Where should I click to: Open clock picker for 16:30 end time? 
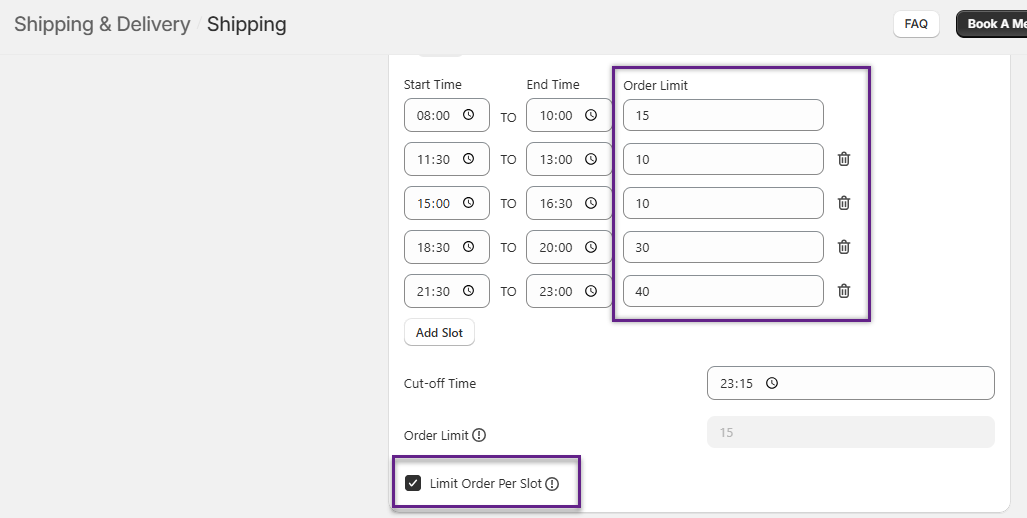[591, 203]
